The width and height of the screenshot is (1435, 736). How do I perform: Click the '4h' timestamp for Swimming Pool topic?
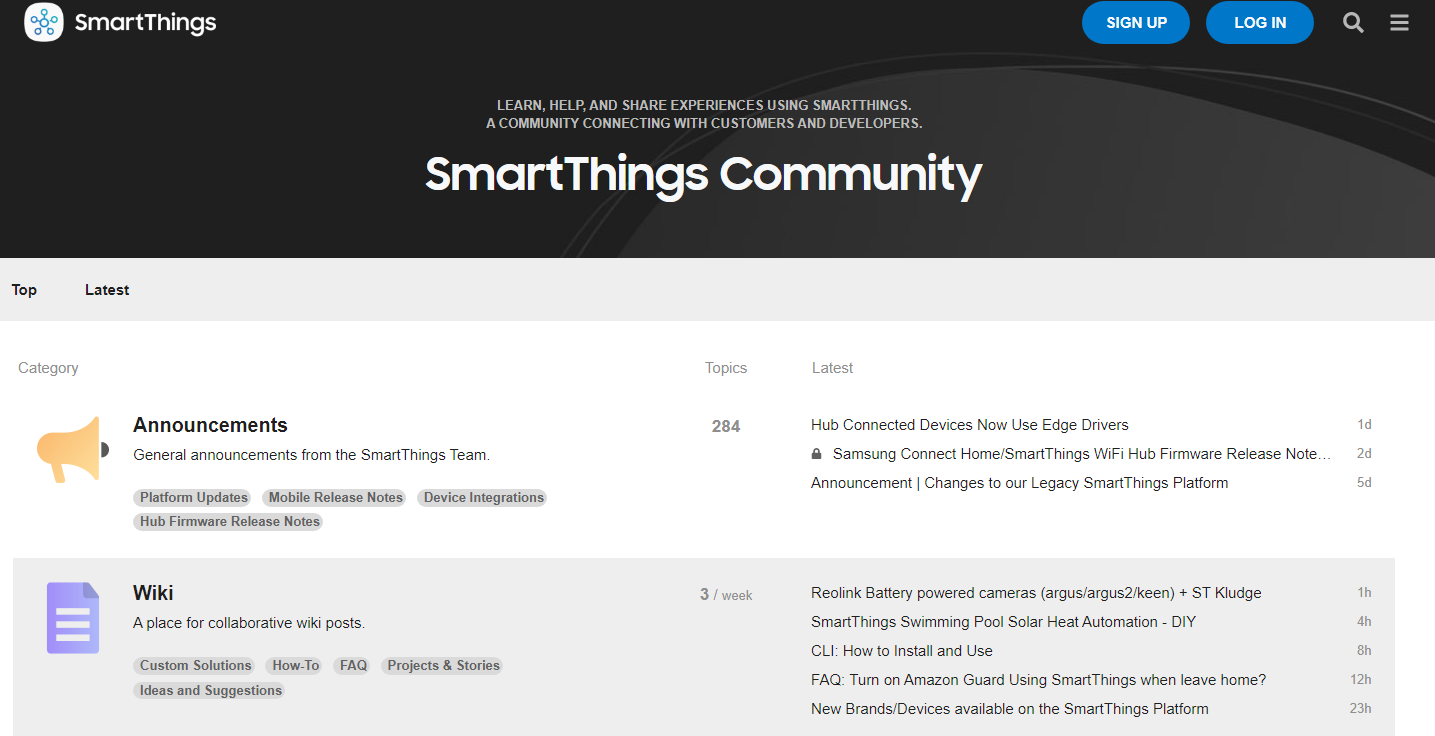point(1364,622)
